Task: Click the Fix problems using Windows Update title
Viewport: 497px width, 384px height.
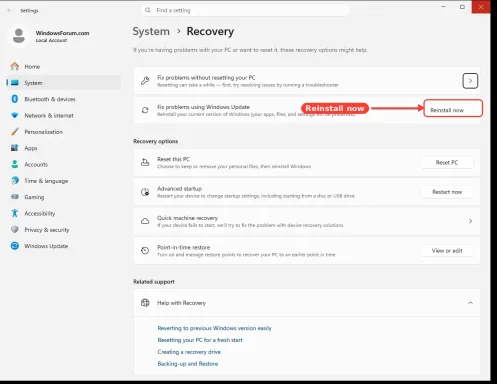Action: point(203,107)
